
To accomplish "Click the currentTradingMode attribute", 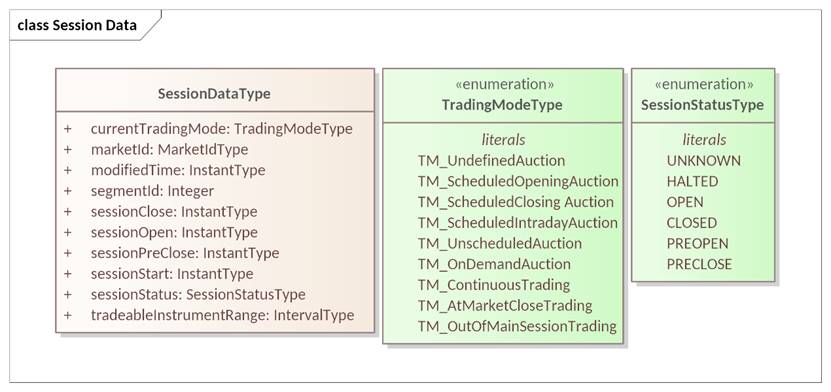I will (222, 129).
